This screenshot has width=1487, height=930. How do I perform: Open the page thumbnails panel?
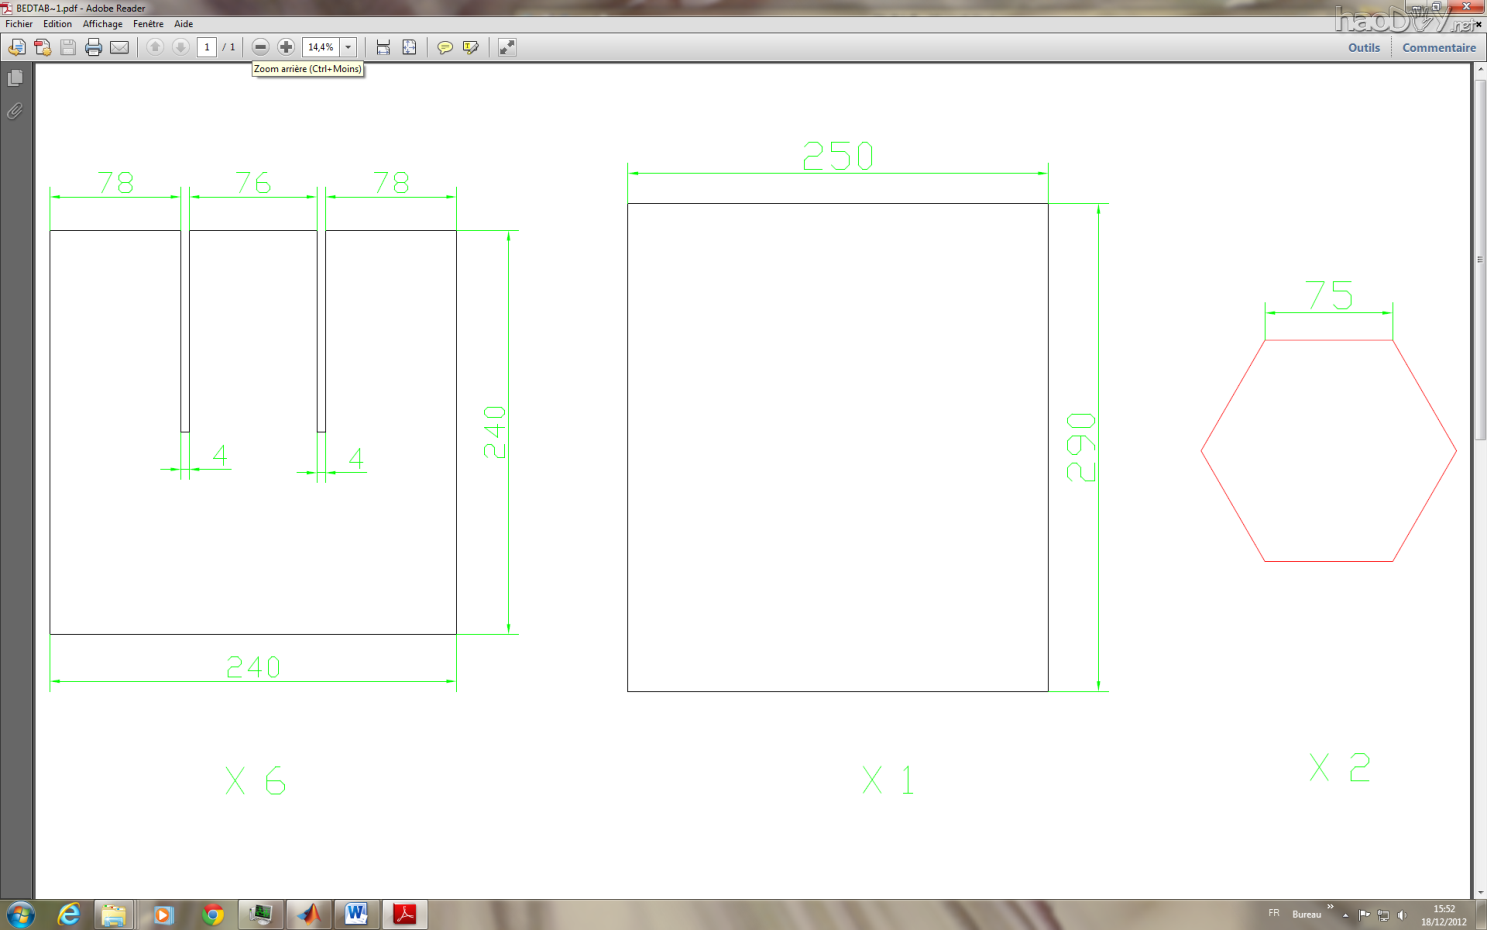click(15, 78)
